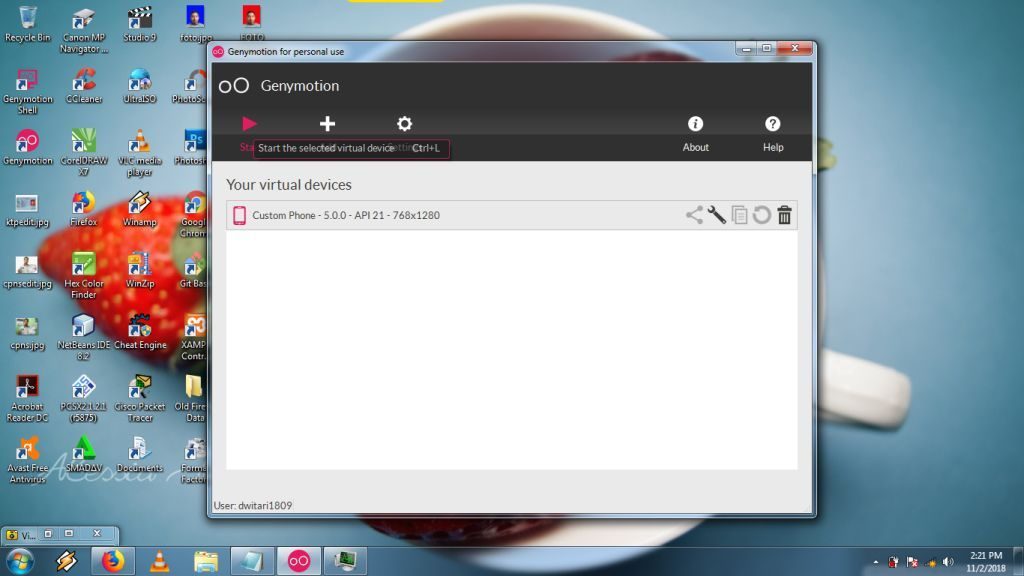Image resolution: width=1024 pixels, height=576 pixels.
Task: Select foto.jpg desktop file
Action: [x=195, y=24]
